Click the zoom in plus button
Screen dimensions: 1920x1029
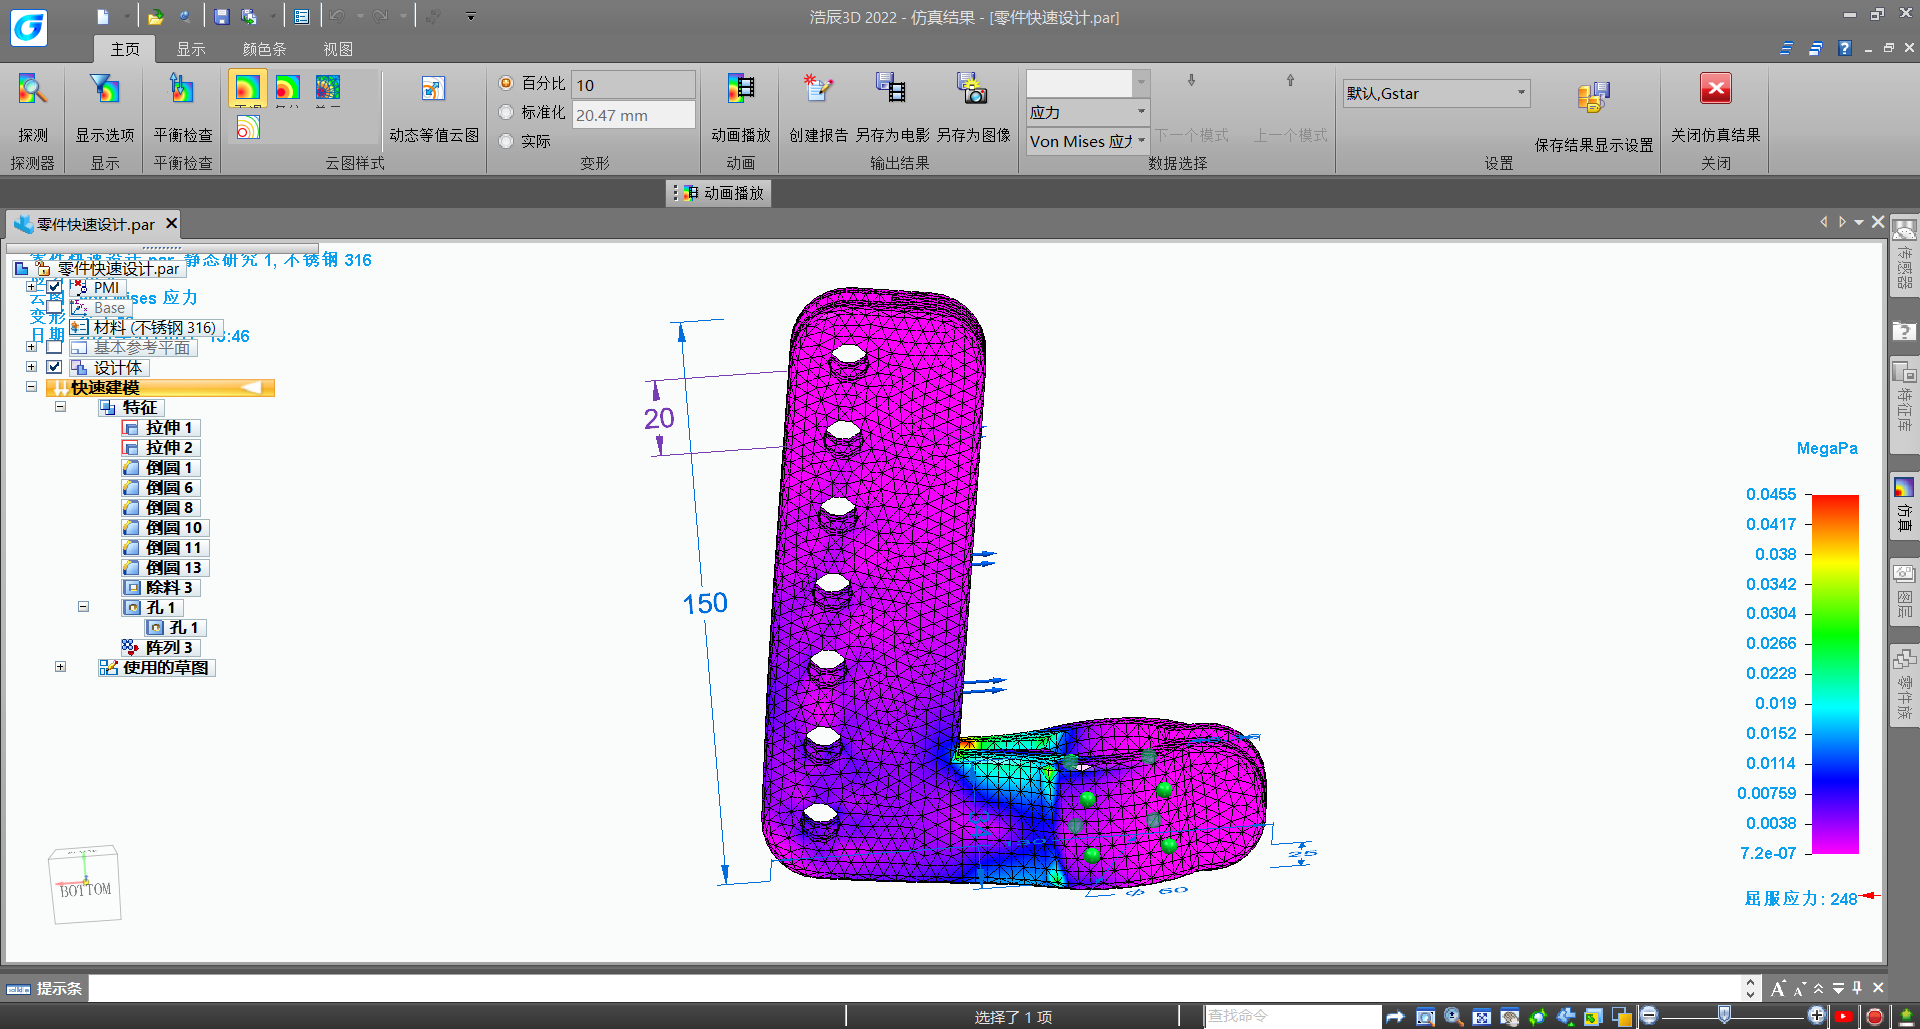point(1817,1016)
